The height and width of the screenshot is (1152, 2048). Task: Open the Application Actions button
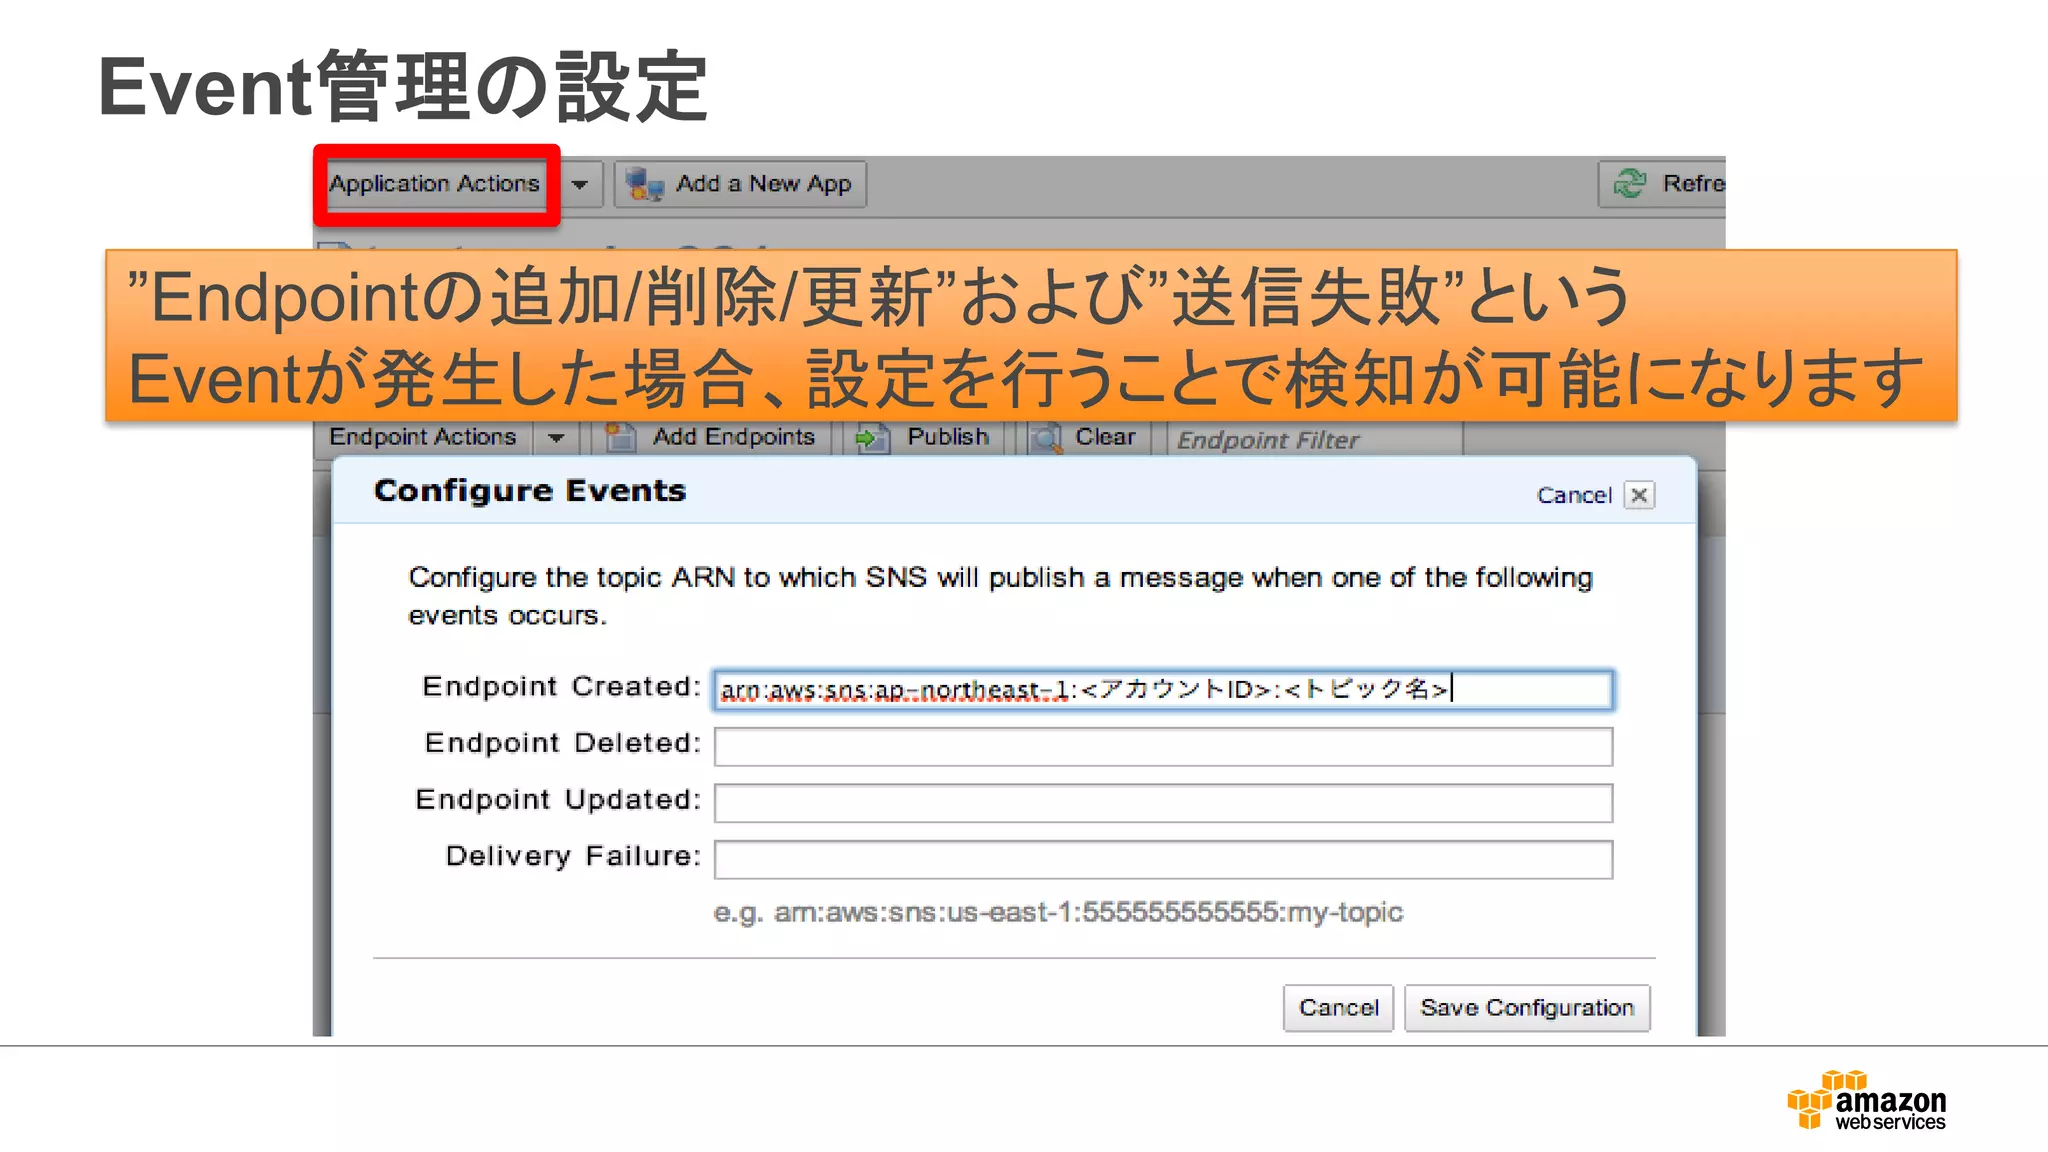(x=434, y=184)
